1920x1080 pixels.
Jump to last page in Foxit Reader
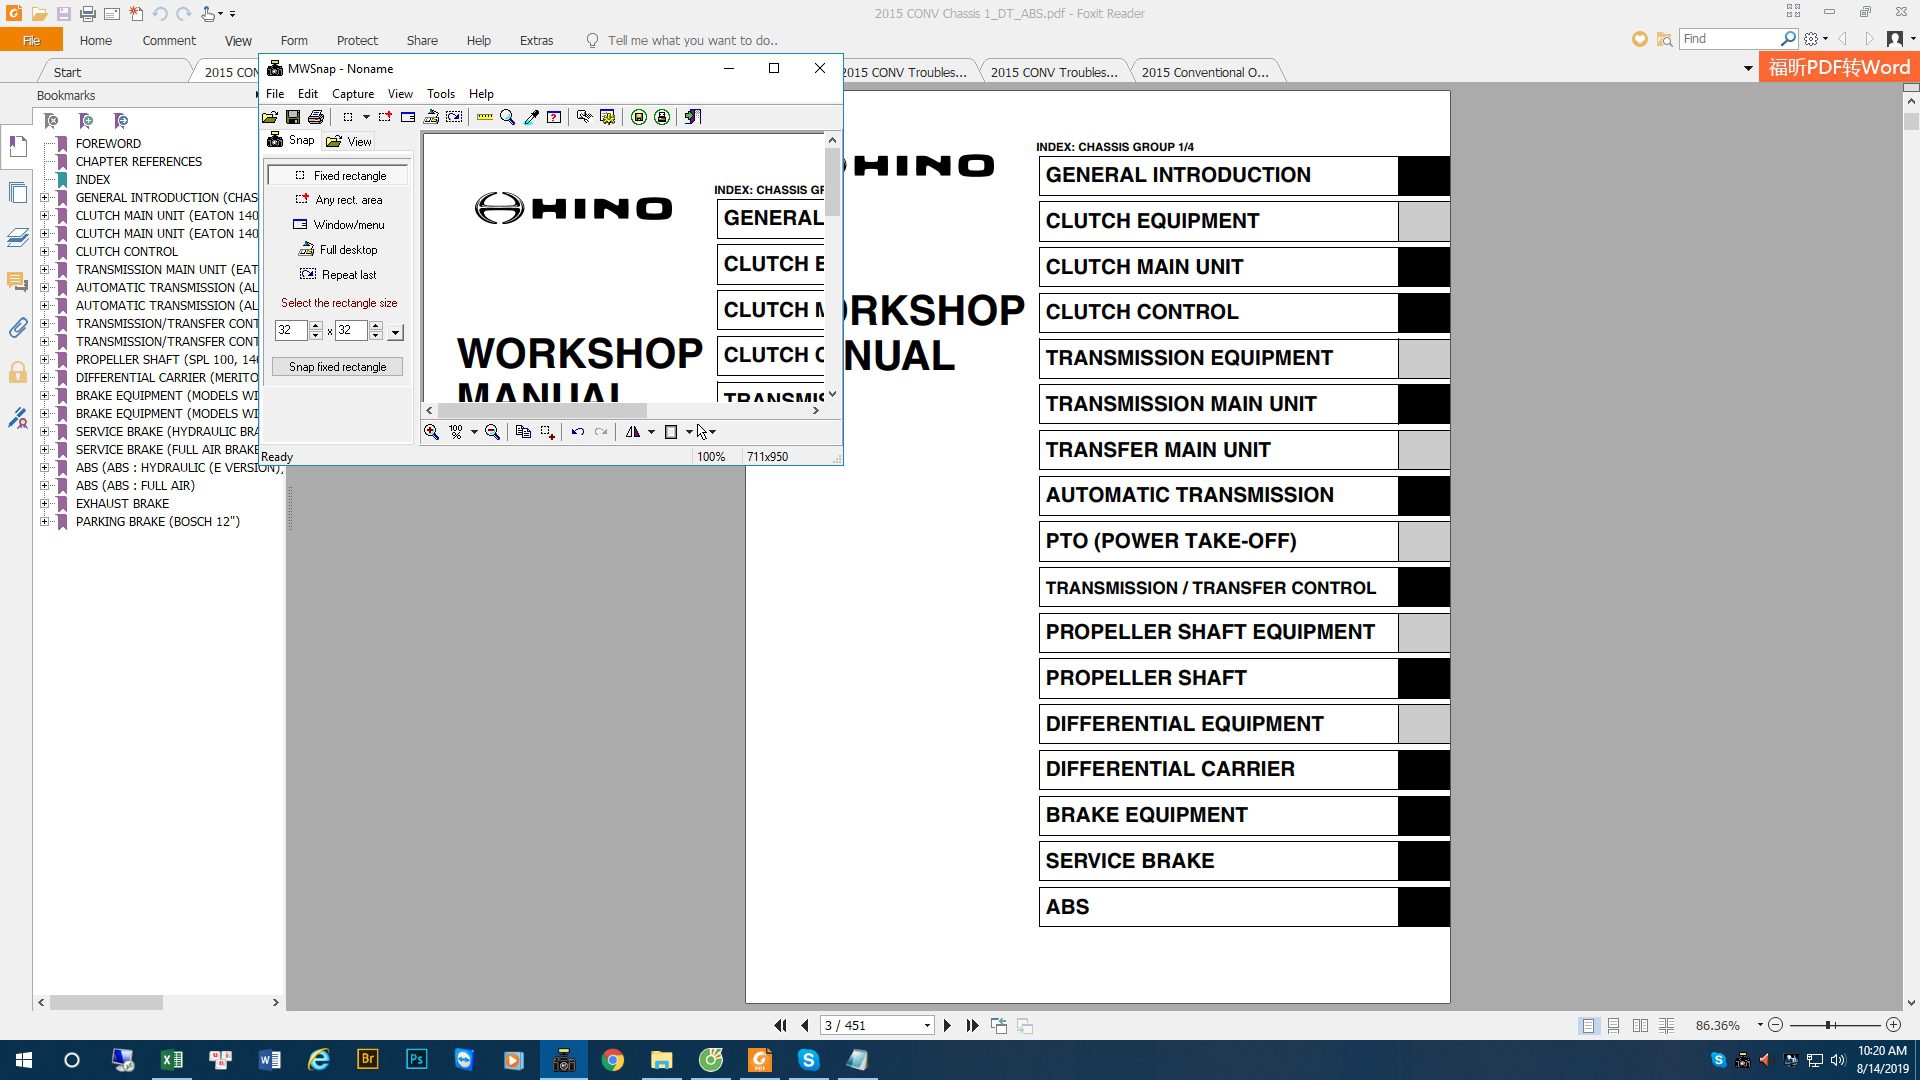coord(972,1025)
